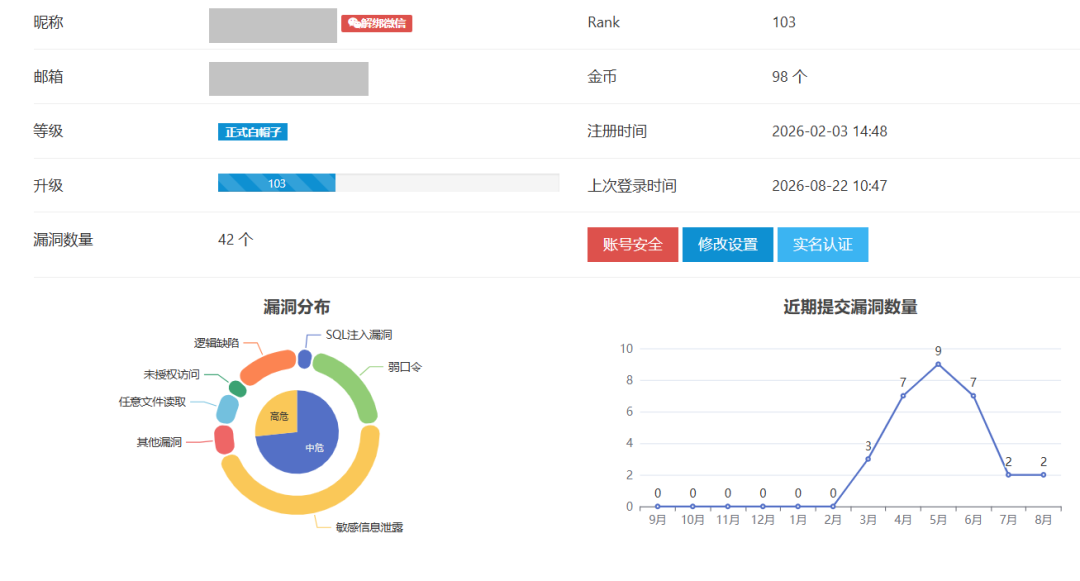Click the red unbind WeChat badge
This screenshot has height=581, width=1080.
pyautogui.click(x=377, y=23)
